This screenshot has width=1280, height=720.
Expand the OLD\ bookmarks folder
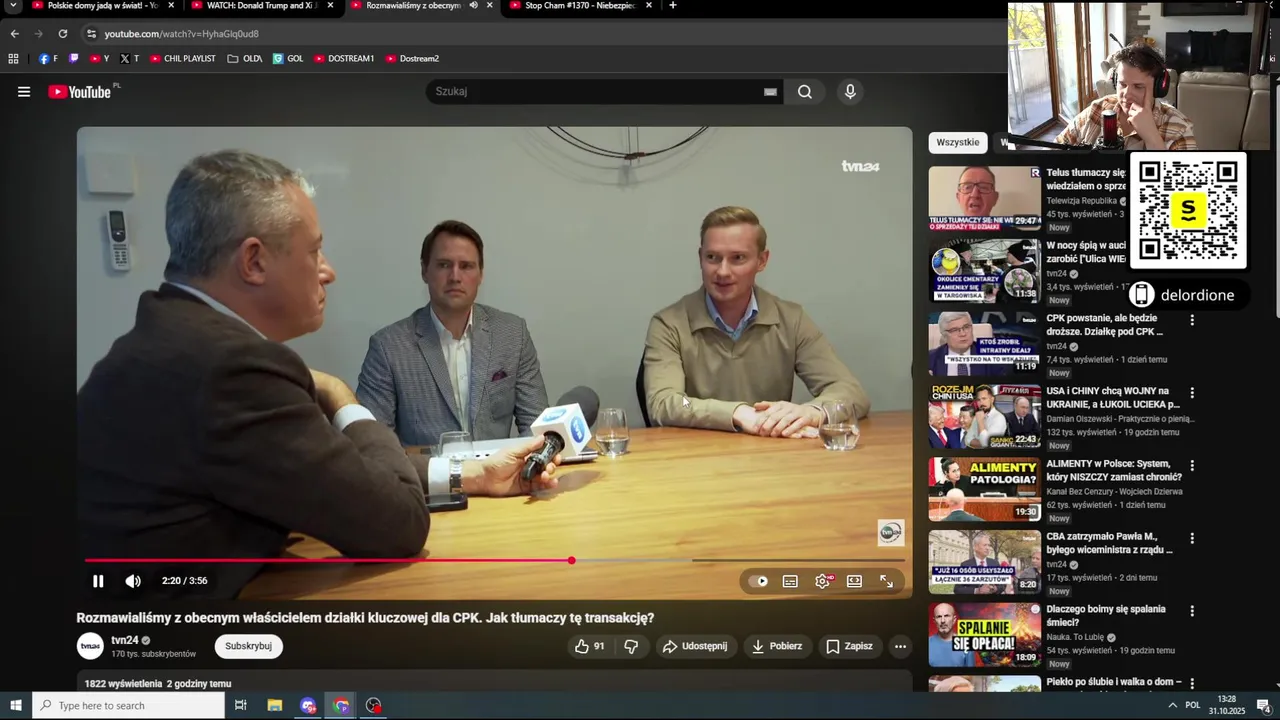click(x=245, y=59)
